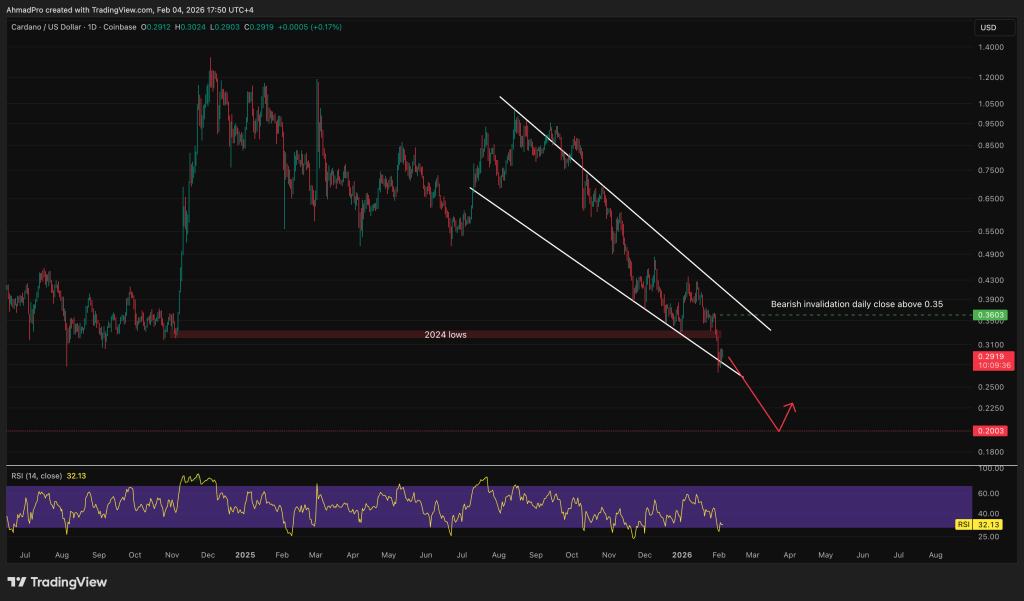
Task: Click the TradingView logo icon
Action: (x=18, y=582)
